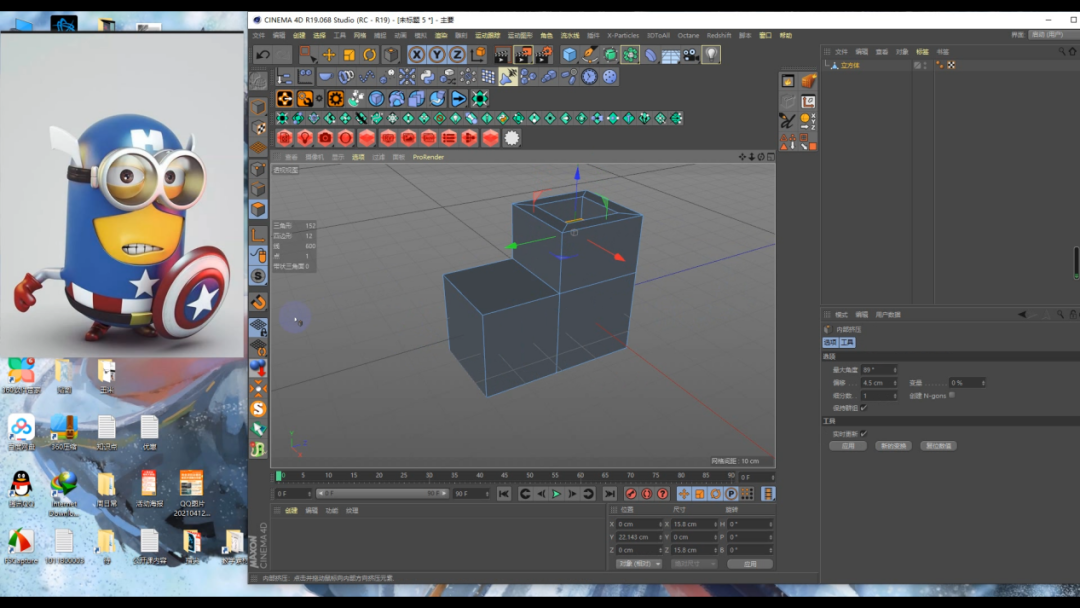
Task: Open the ProRender viewport menu
Action: point(428,157)
